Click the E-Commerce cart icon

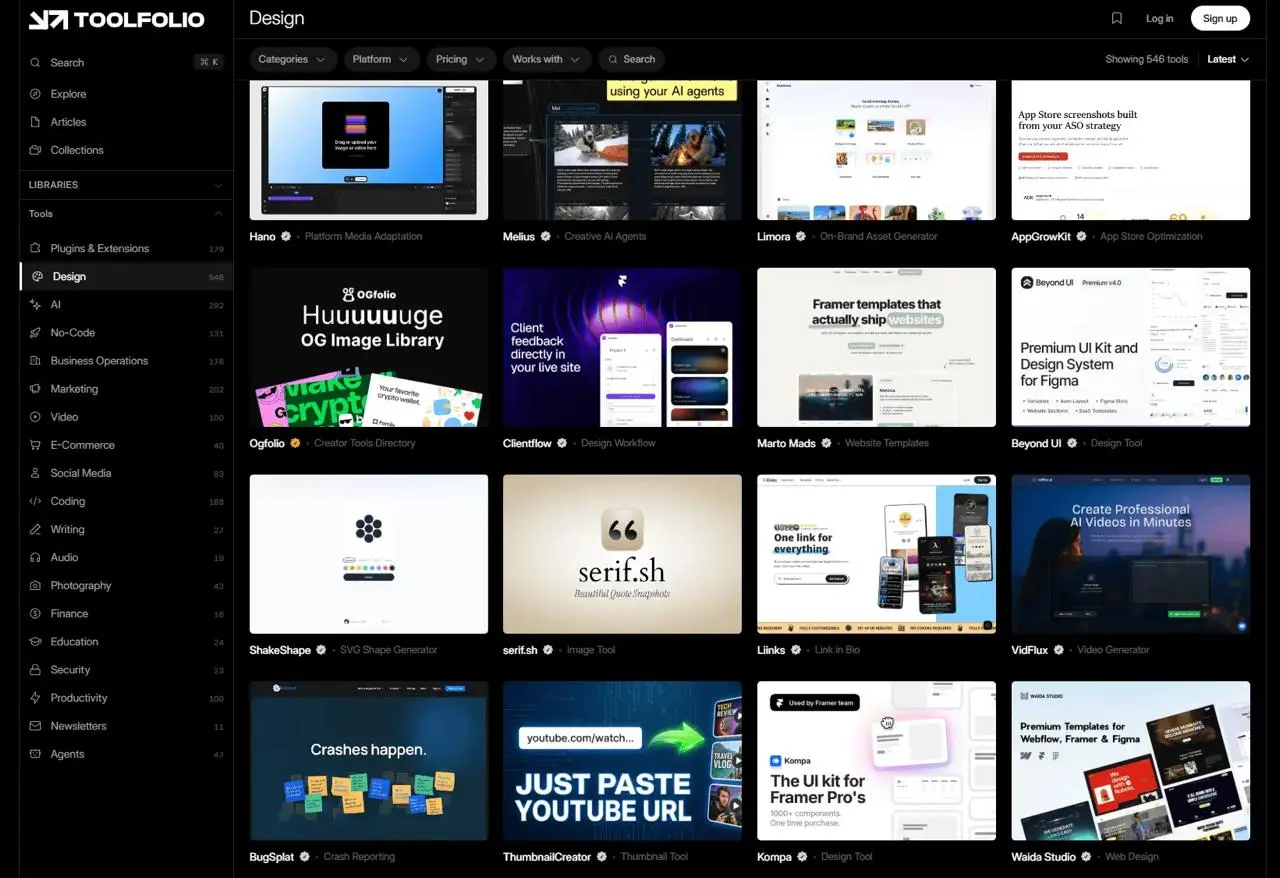point(36,445)
